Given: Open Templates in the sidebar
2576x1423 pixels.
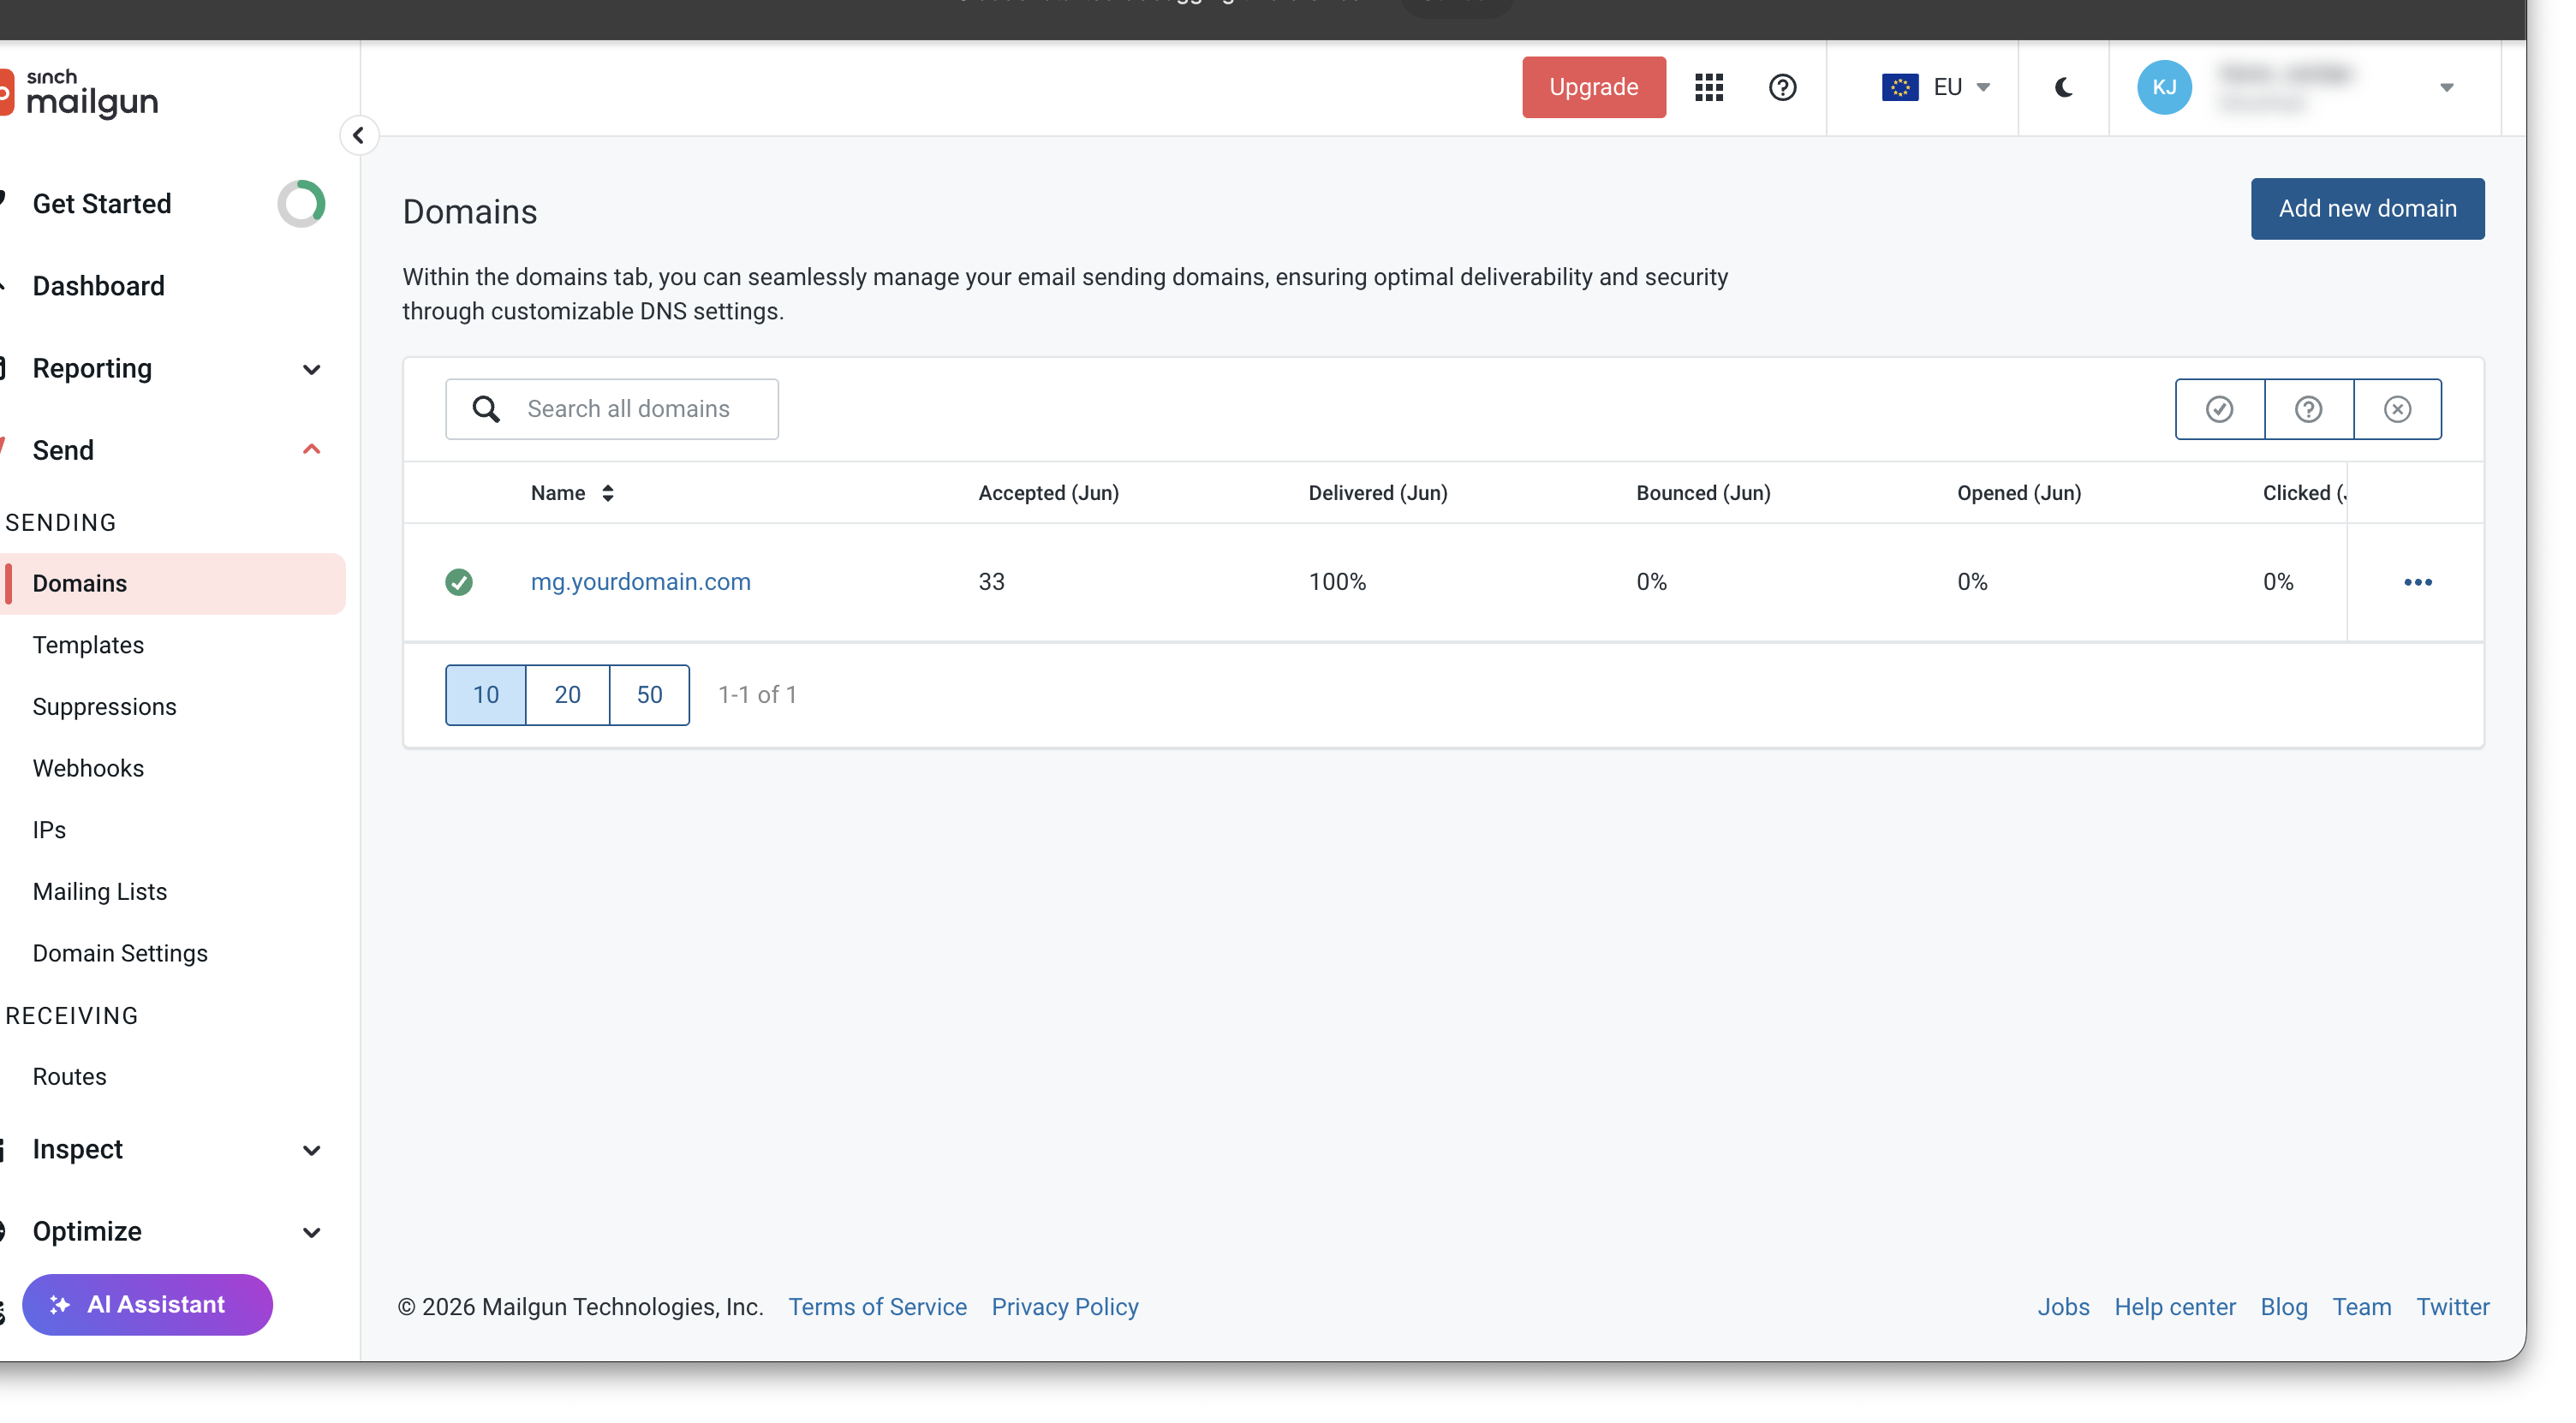Looking at the screenshot, I should tap(88, 645).
